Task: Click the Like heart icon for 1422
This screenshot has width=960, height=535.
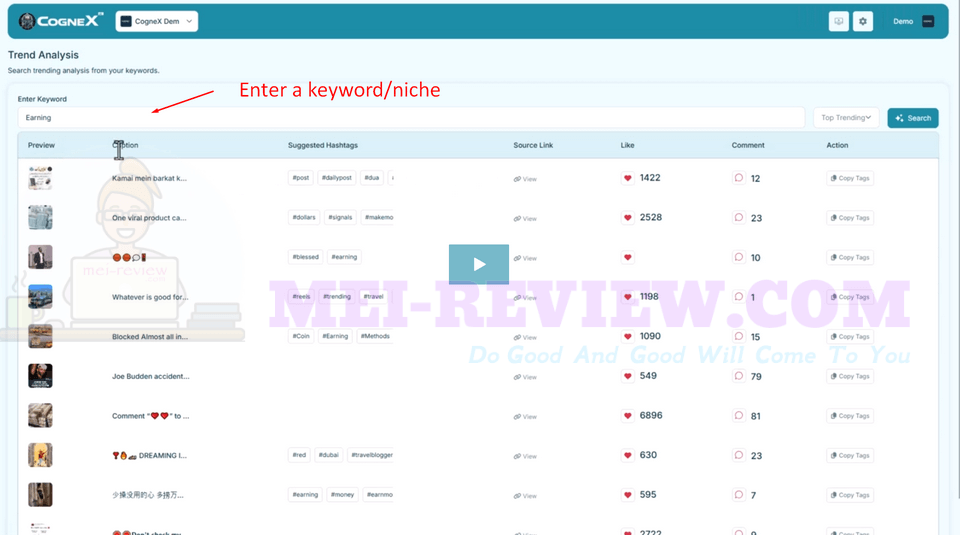Action: 628,178
